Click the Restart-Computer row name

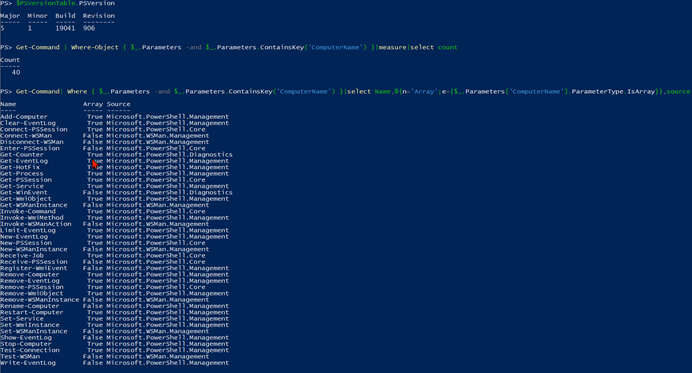32,313
